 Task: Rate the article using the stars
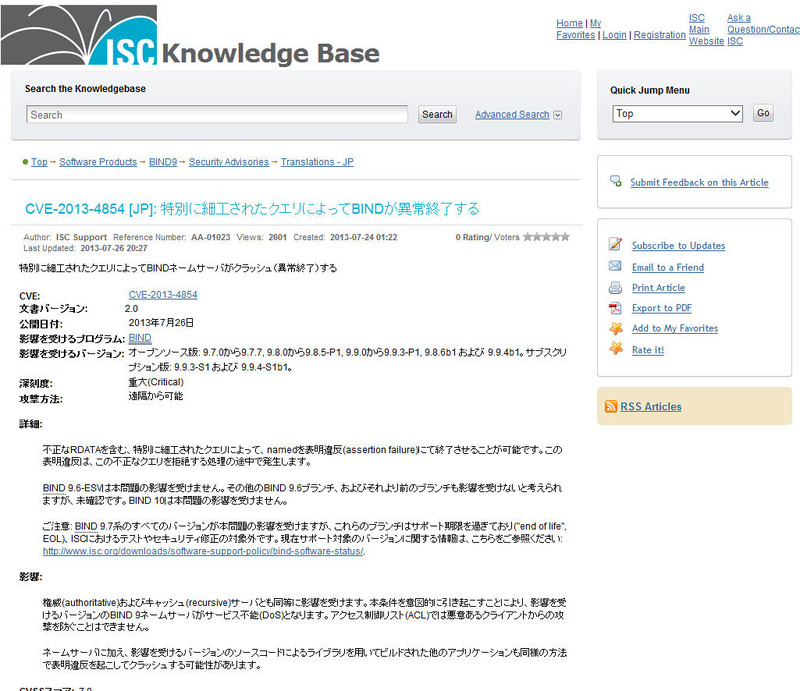(x=546, y=237)
